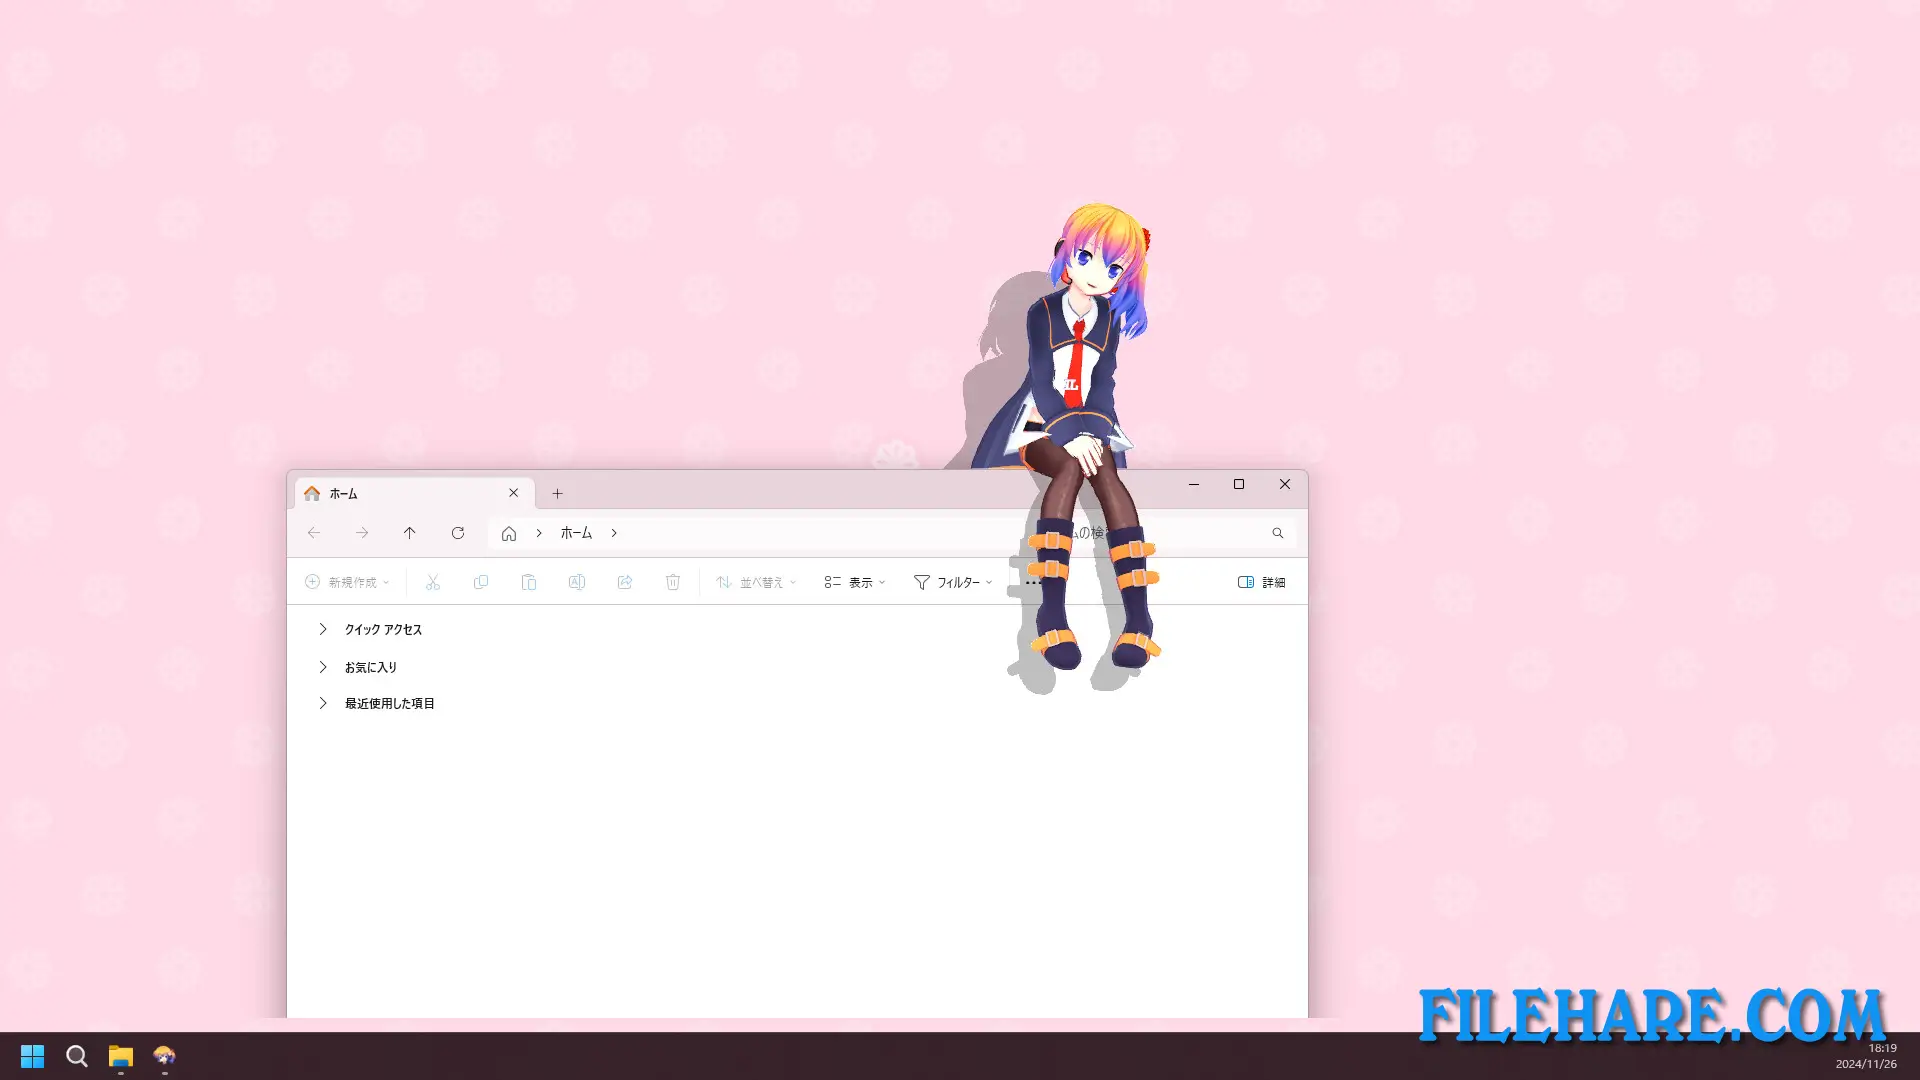This screenshot has width=1920, height=1080.
Task: Click the Delete trash icon
Action: pos(673,582)
